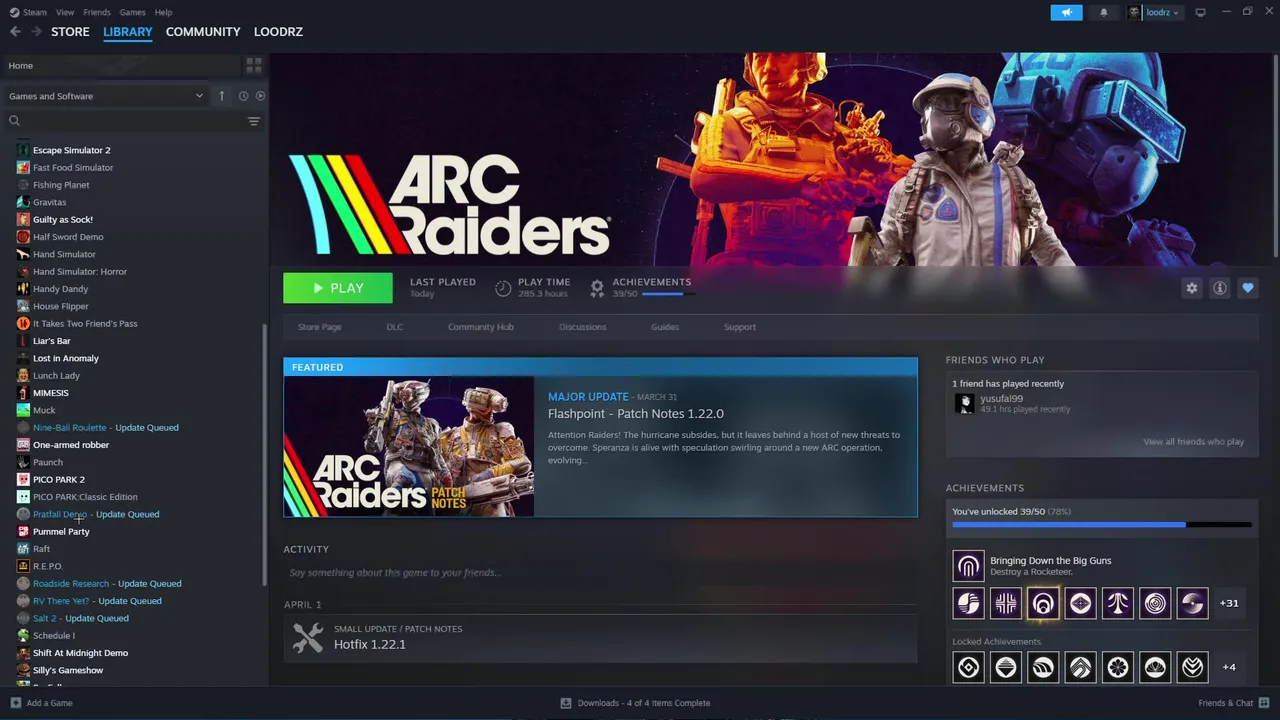Open the View menu
The image size is (1280, 720).
(x=65, y=12)
